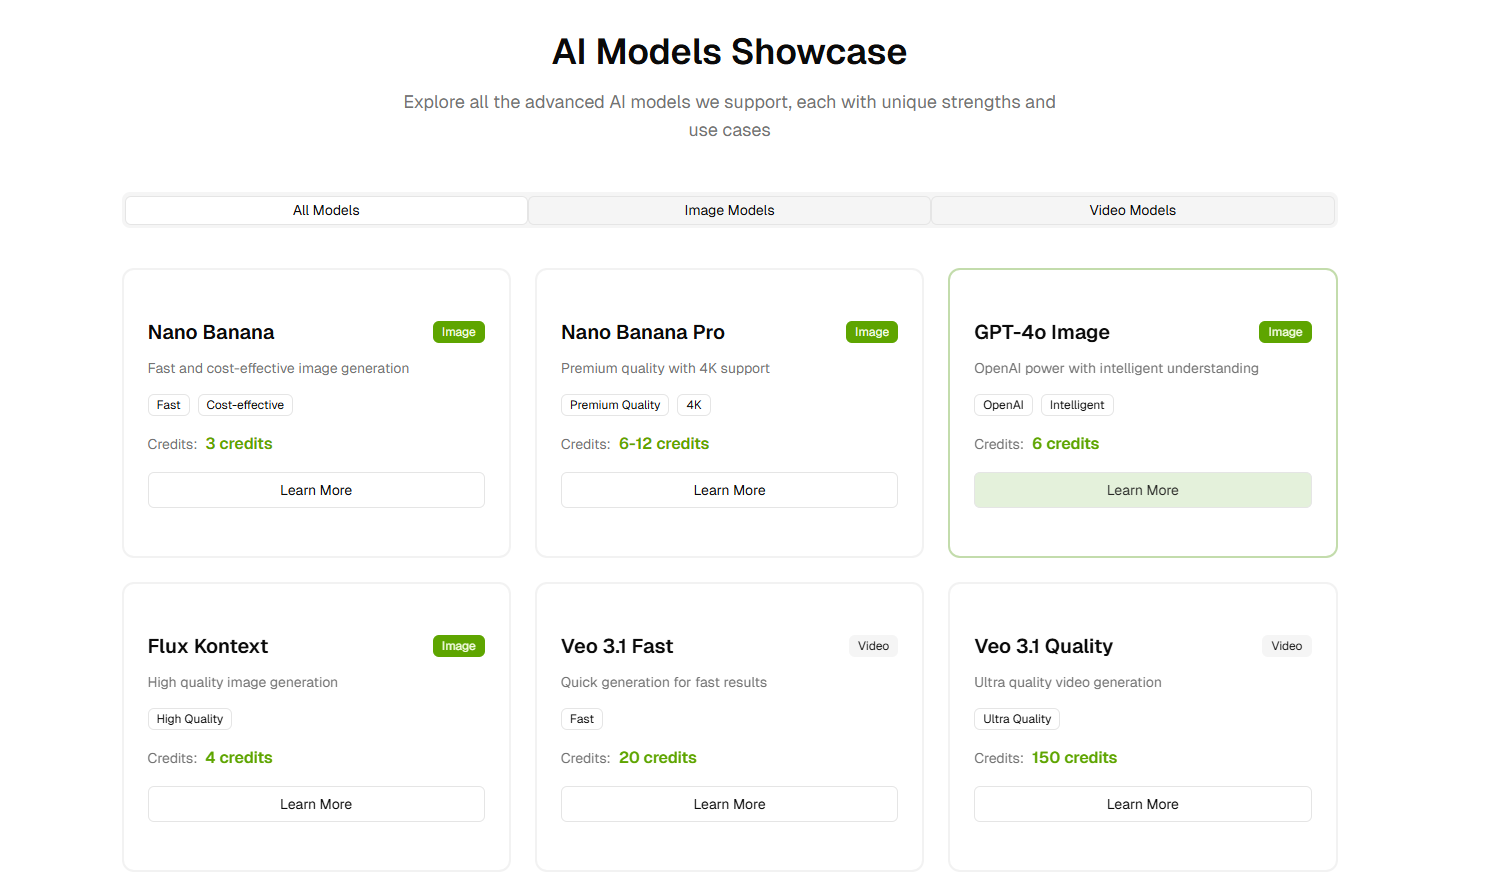Click the 4K tag on Nano Banana Pro
1486x892 pixels.
694,405
